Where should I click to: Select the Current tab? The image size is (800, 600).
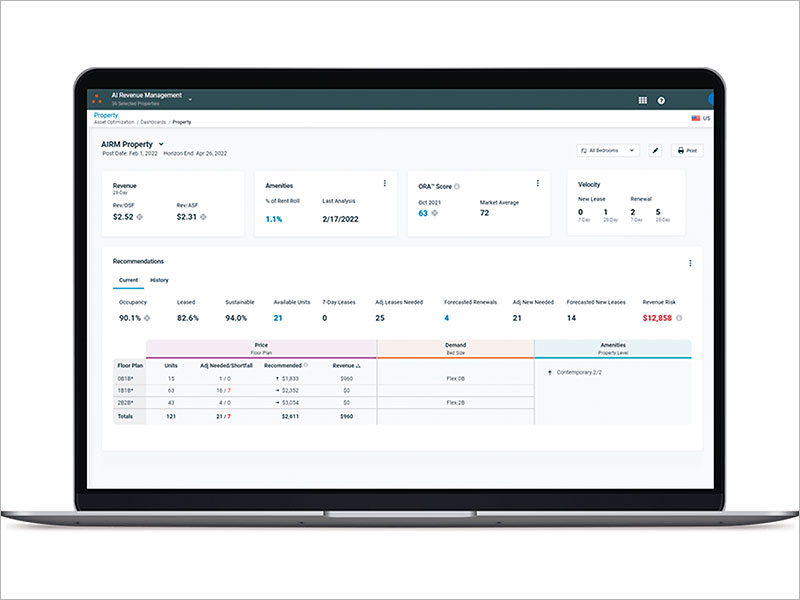128,280
